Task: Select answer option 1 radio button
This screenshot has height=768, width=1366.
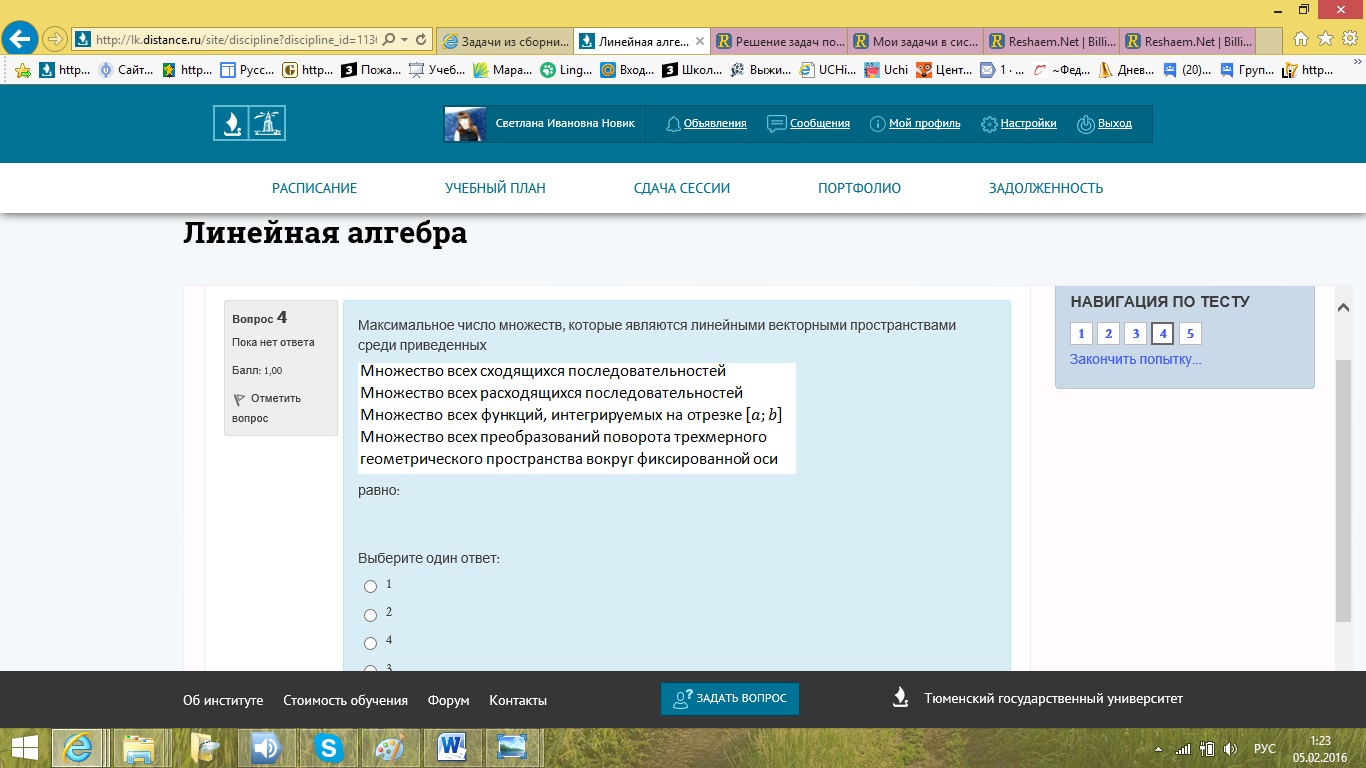Action: pos(370,586)
